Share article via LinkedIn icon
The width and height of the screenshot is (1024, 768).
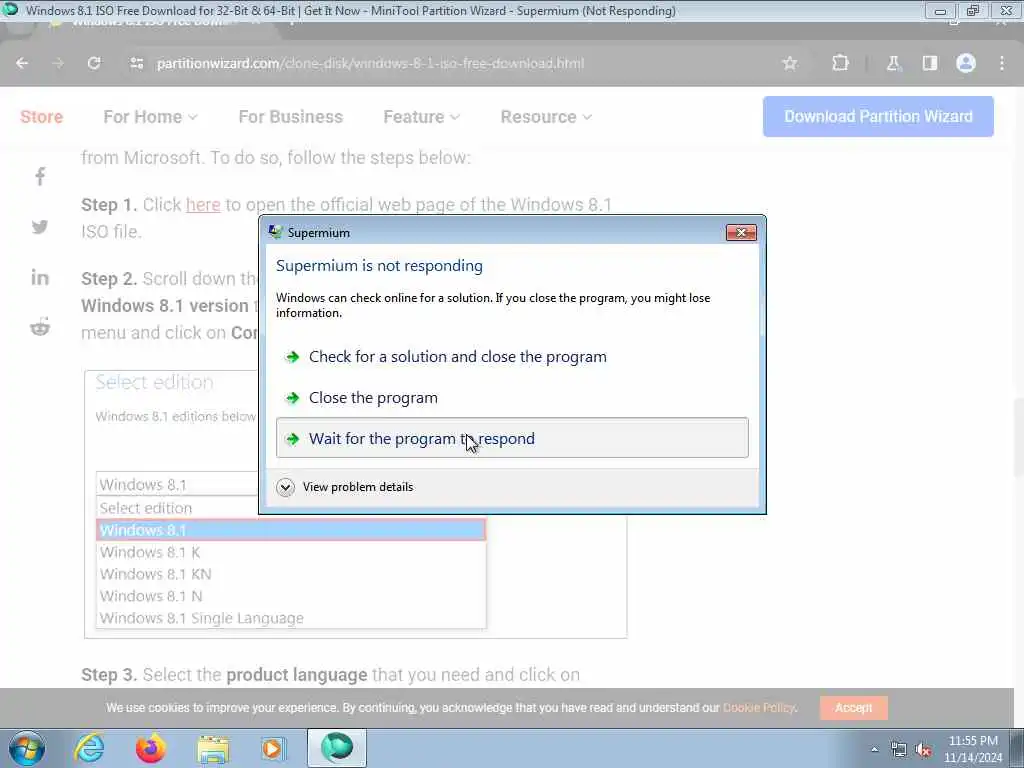coord(40,278)
